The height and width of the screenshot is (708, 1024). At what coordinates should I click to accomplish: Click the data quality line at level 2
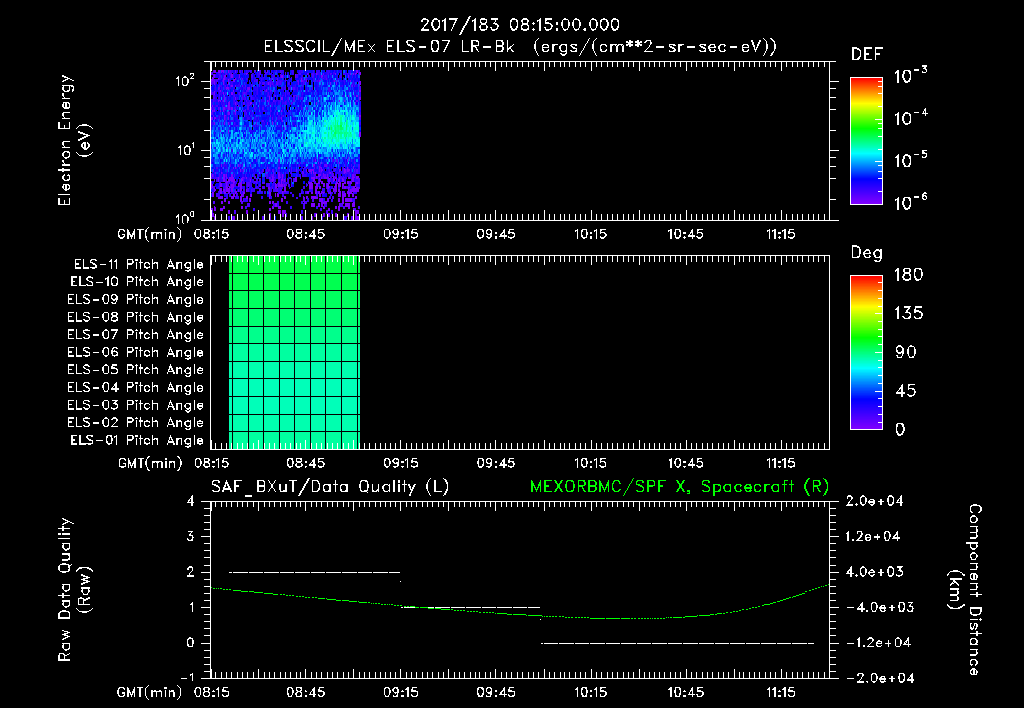[315, 572]
